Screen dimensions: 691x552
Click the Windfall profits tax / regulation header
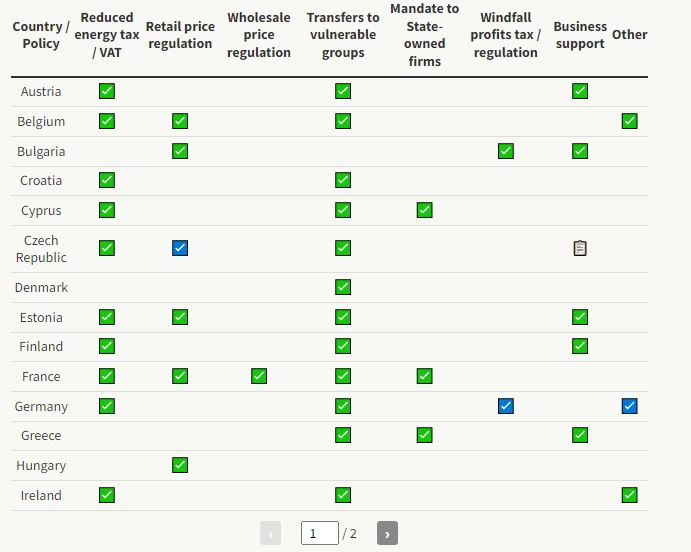point(506,35)
